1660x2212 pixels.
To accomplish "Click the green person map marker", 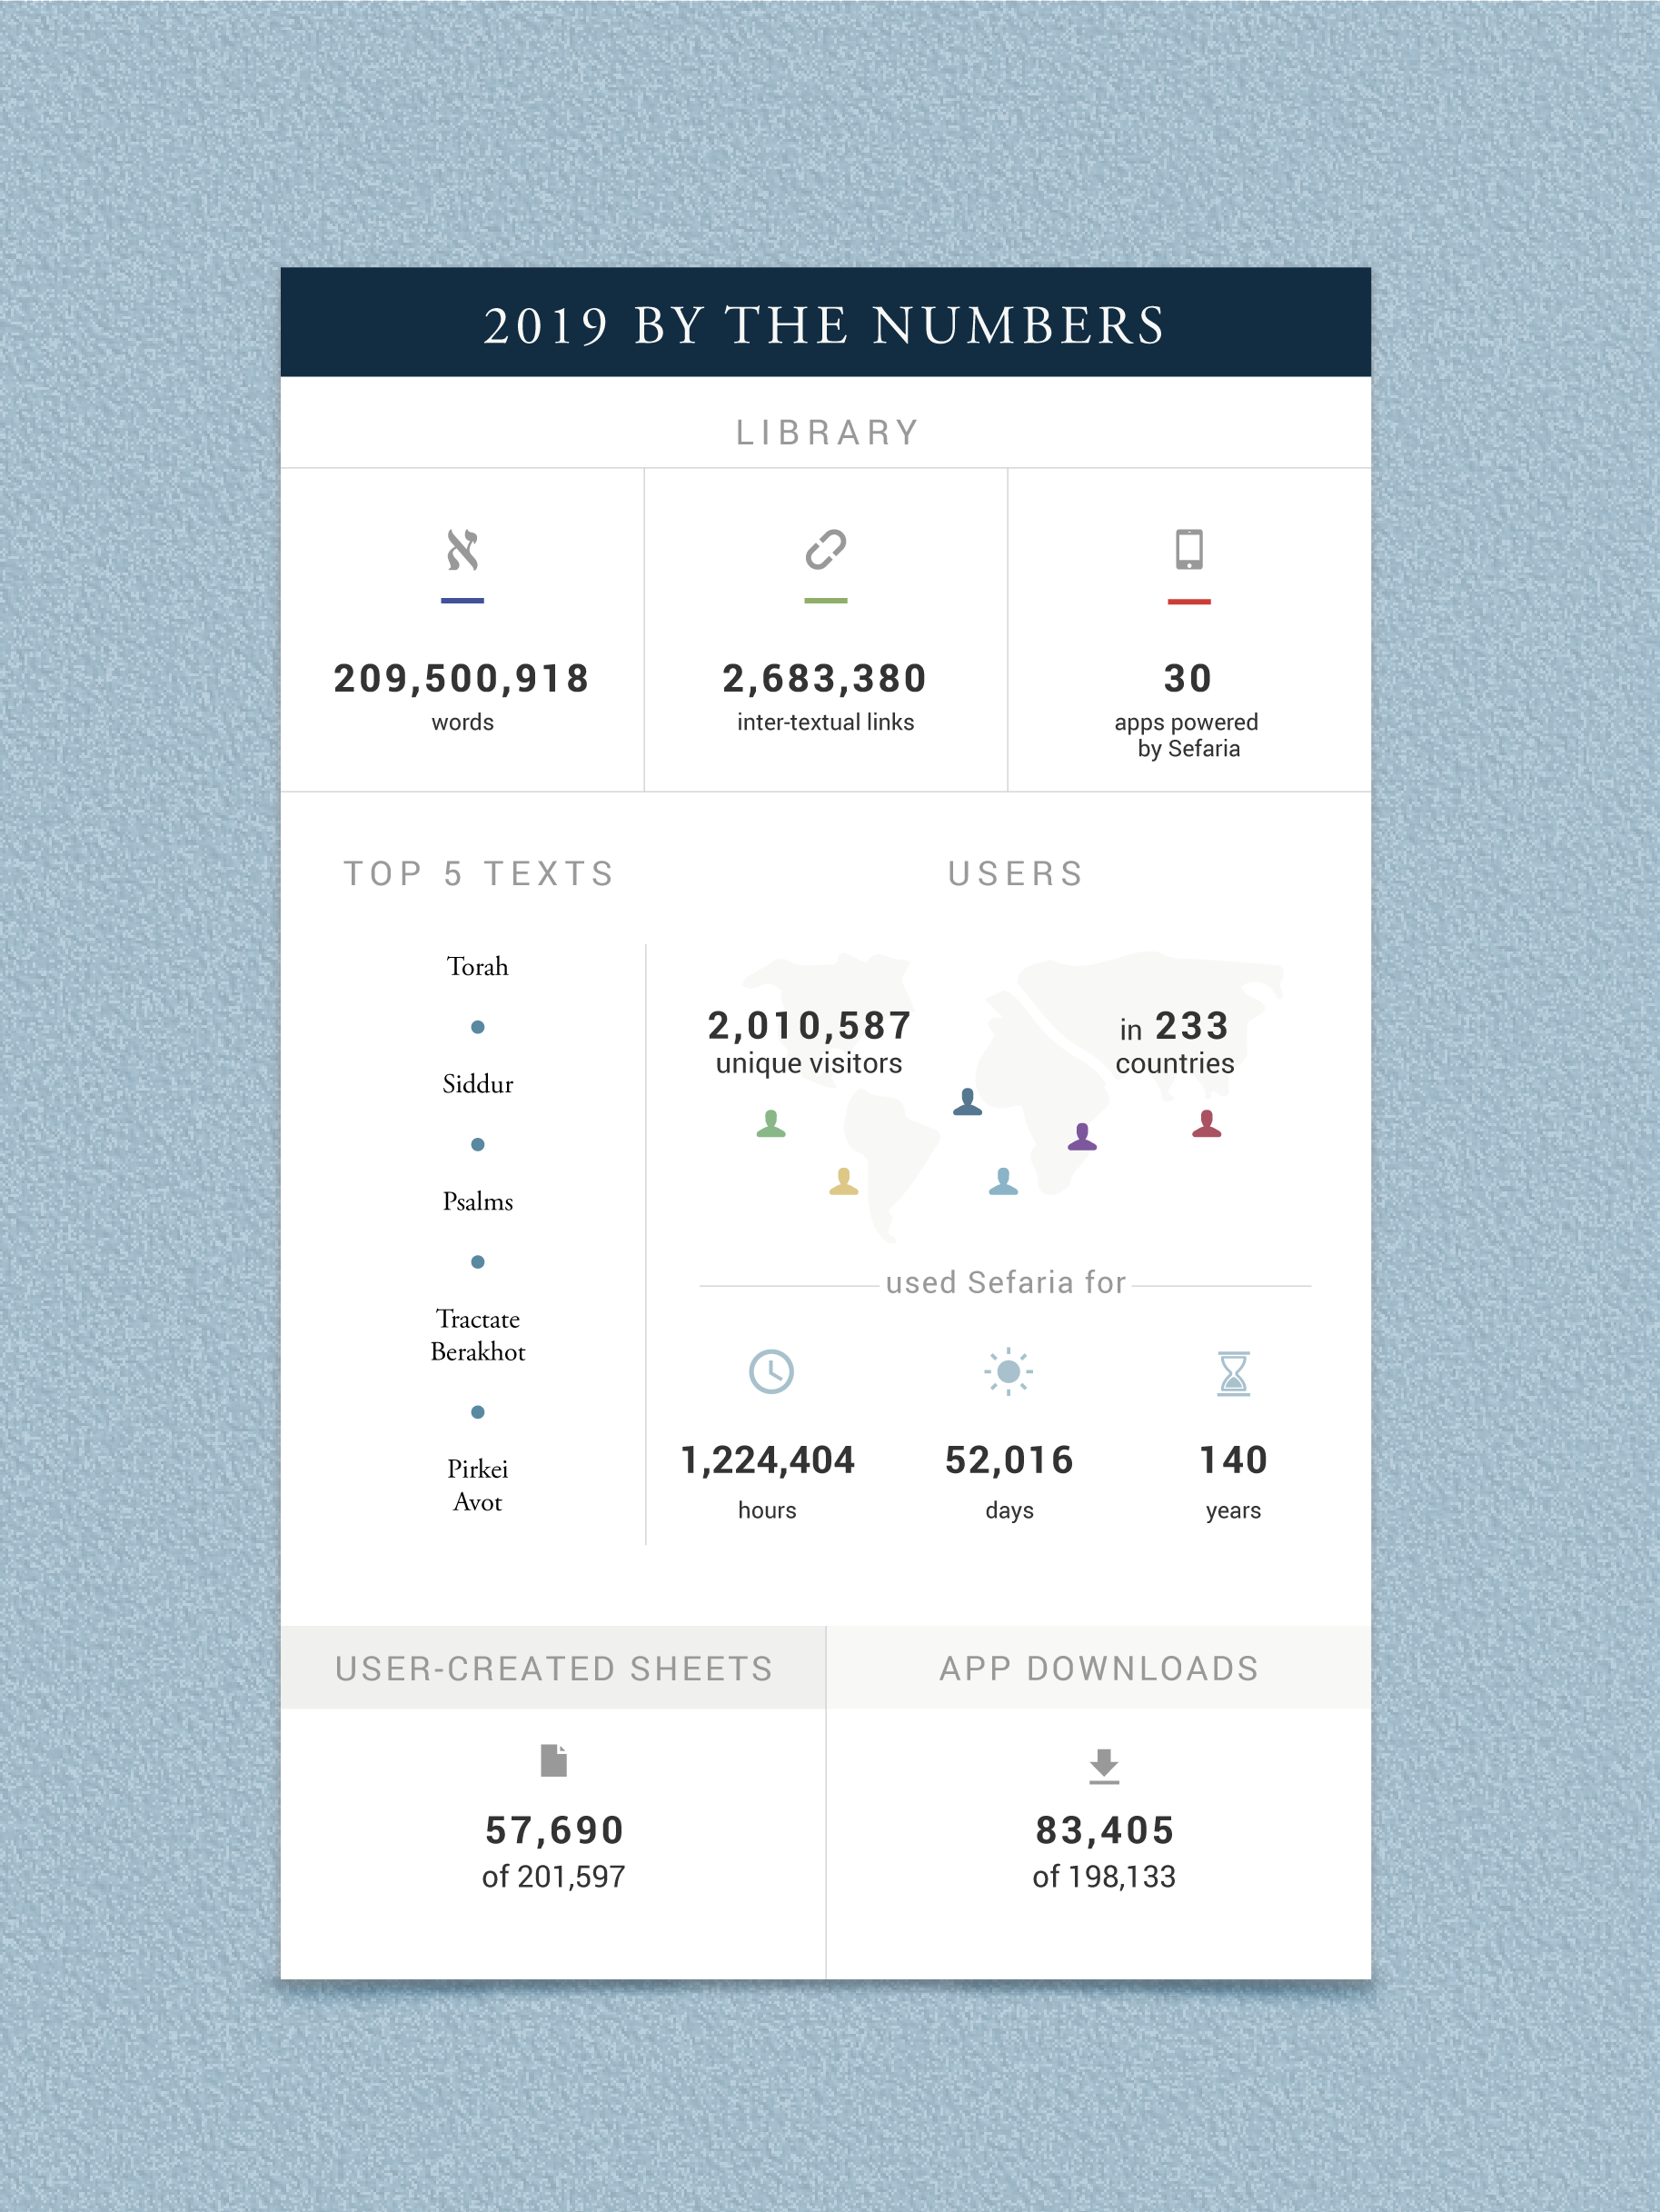I will (x=771, y=1124).
